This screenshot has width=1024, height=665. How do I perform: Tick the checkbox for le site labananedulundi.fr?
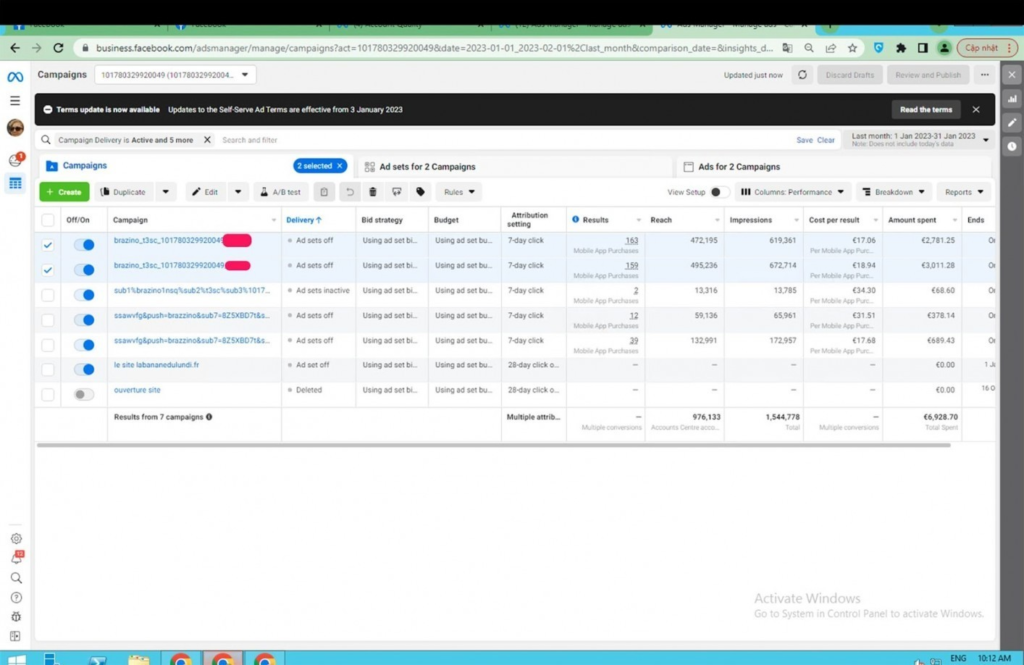coord(48,370)
